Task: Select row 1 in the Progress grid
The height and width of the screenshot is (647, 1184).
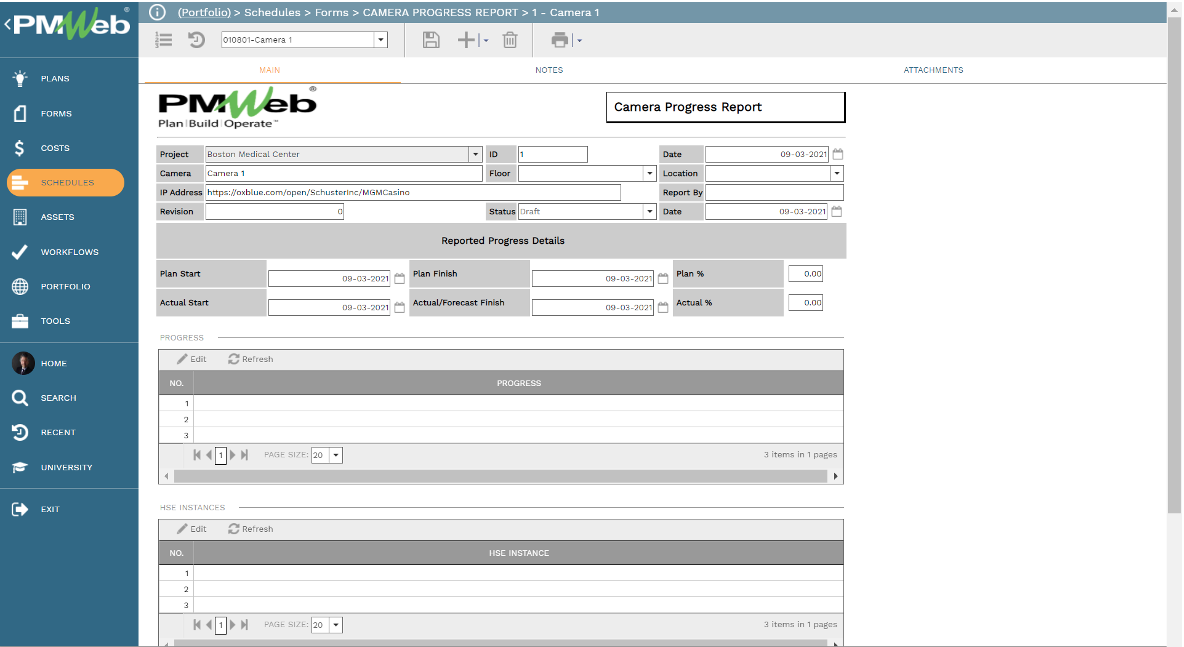Action: (x=501, y=403)
